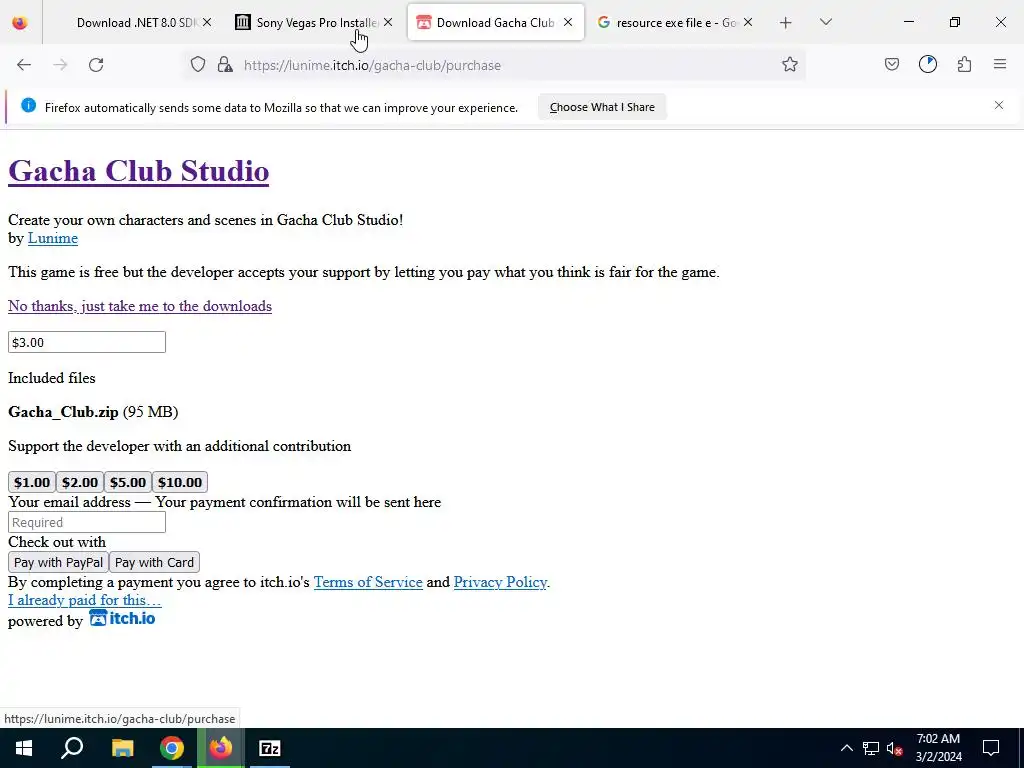Open network status tray icon
The width and height of the screenshot is (1024, 768).
(x=871, y=748)
